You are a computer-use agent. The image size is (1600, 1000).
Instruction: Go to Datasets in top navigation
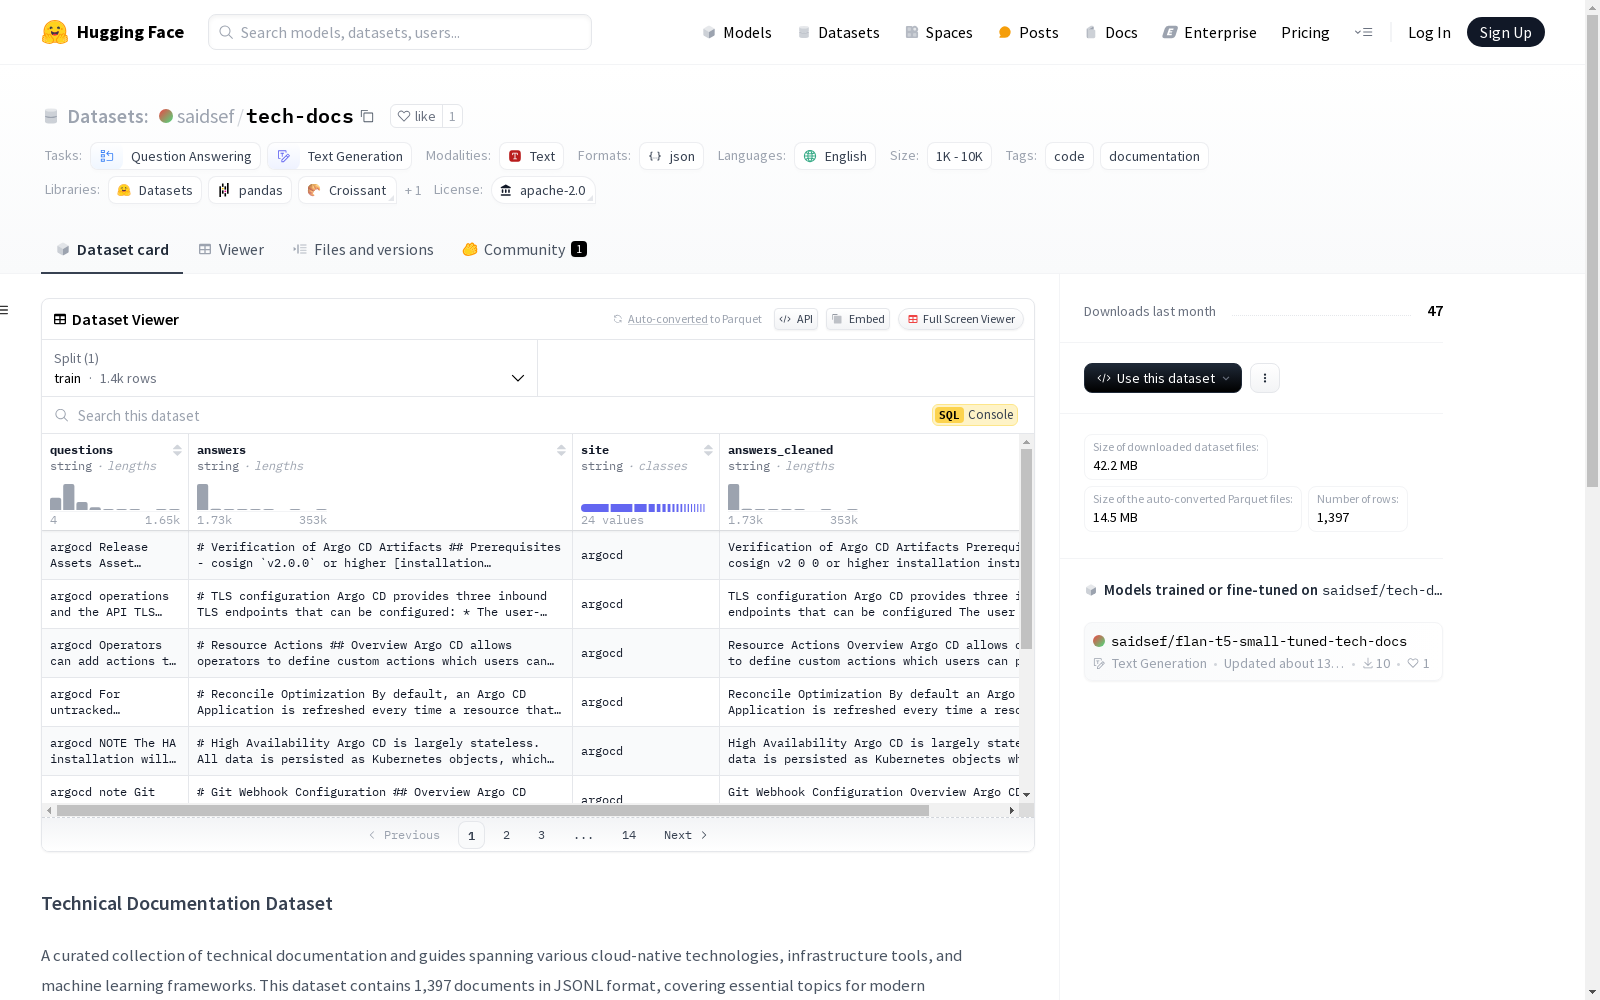point(838,32)
